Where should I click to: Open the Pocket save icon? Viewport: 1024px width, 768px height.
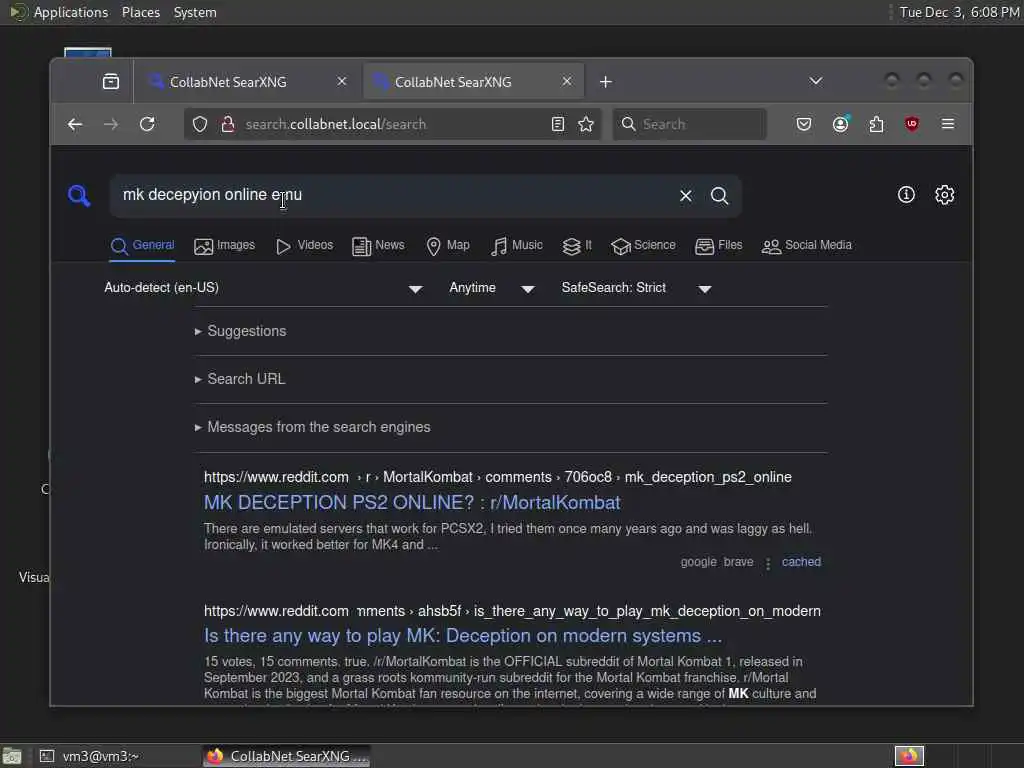tap(804, 124)
